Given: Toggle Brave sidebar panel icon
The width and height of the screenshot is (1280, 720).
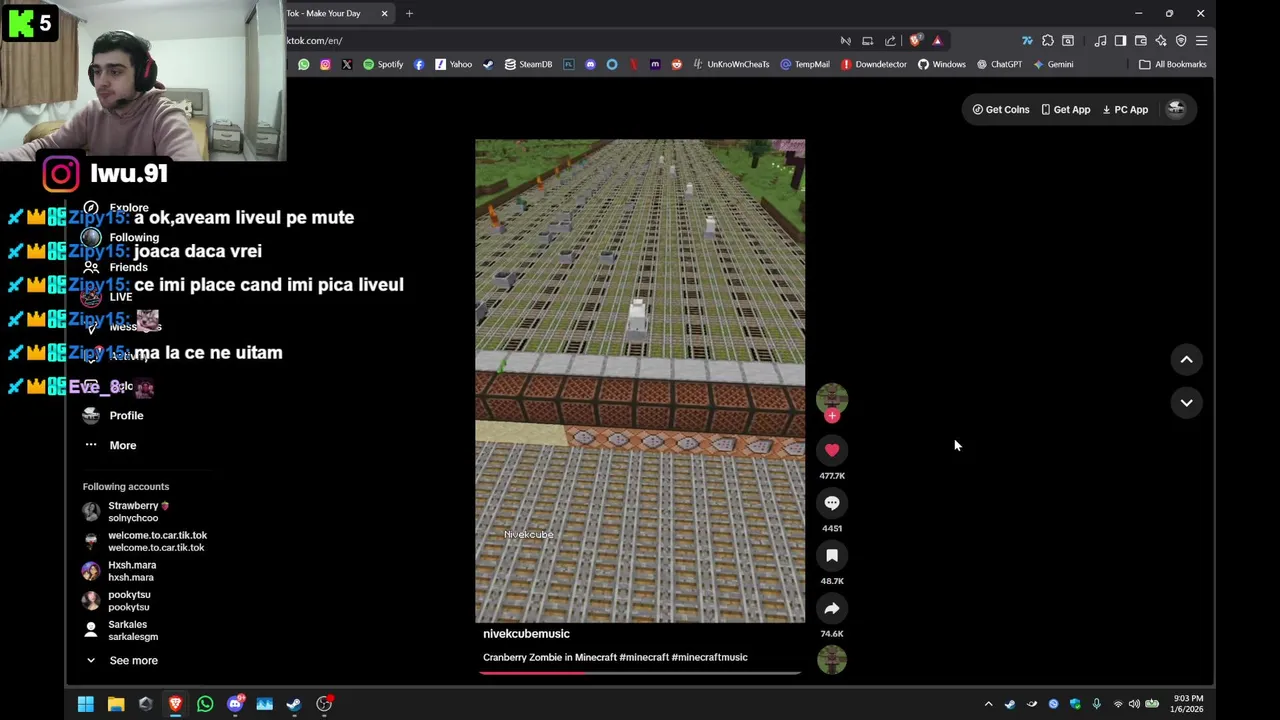Looking at the screenshot, I should tap(1120, 41).
